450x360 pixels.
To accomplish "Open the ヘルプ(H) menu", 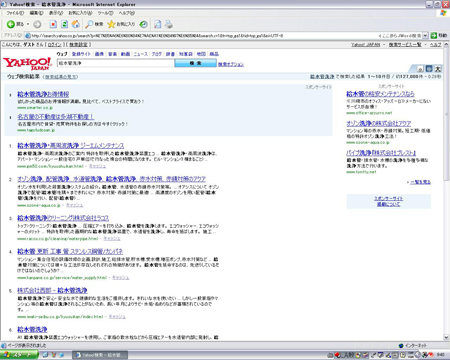I will [127, 13].
